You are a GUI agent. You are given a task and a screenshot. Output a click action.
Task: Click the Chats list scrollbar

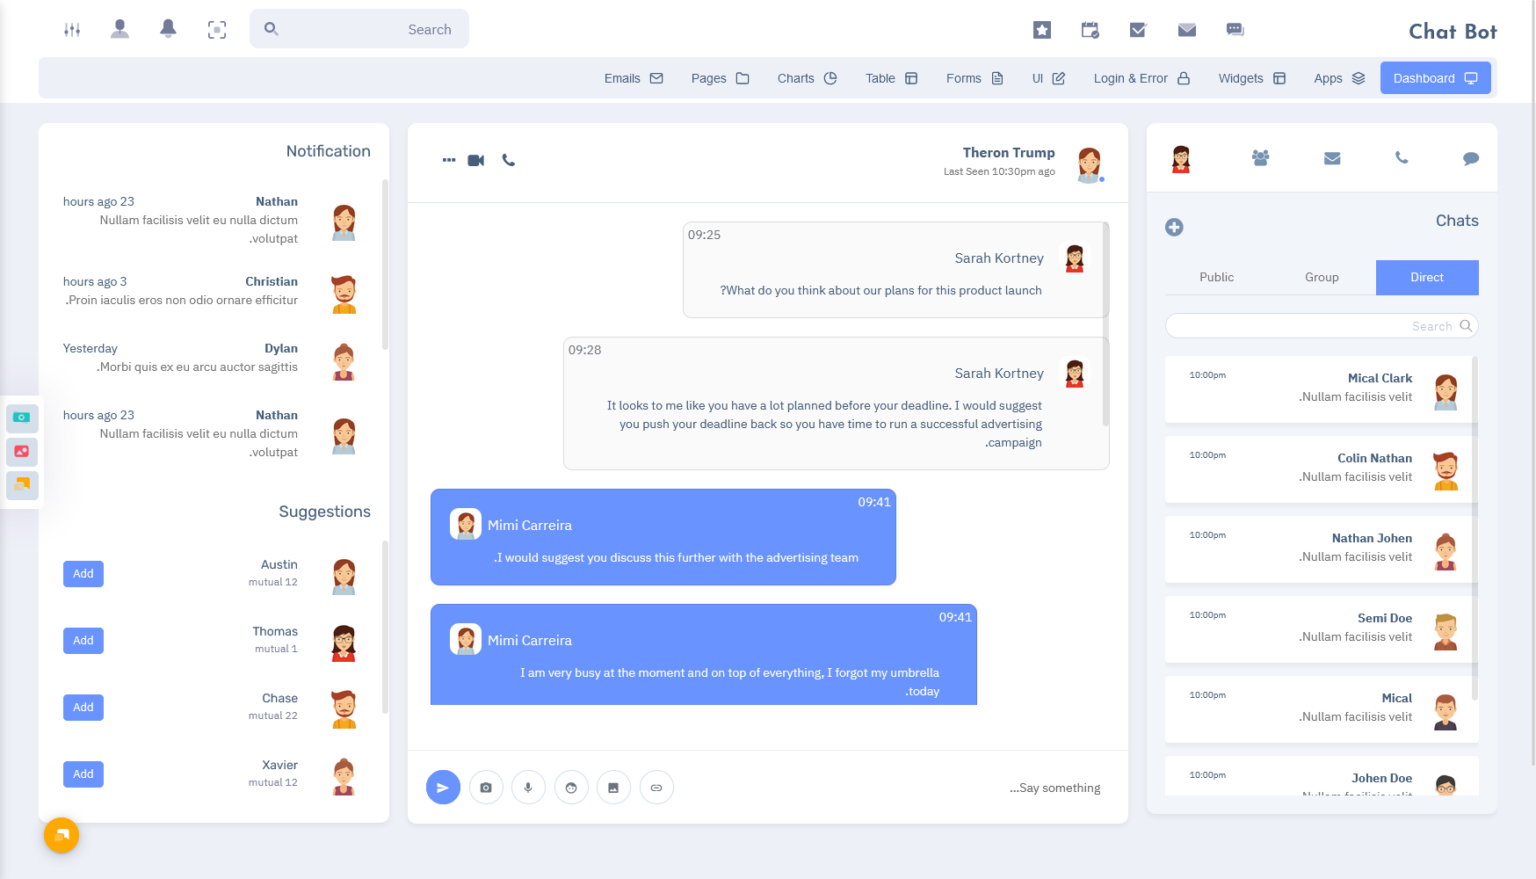[x=1475, y=528]
